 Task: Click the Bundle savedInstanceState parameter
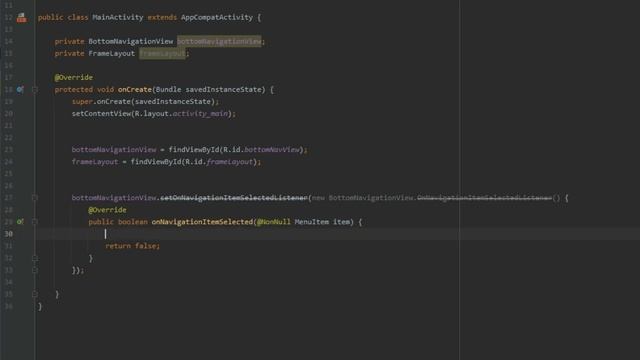tap(210, 89)
